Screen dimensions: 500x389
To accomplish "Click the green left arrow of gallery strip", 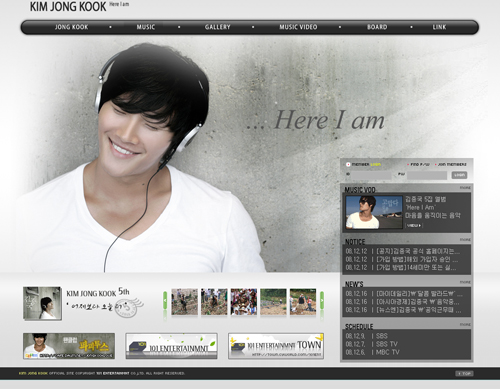I will [165, 301].
